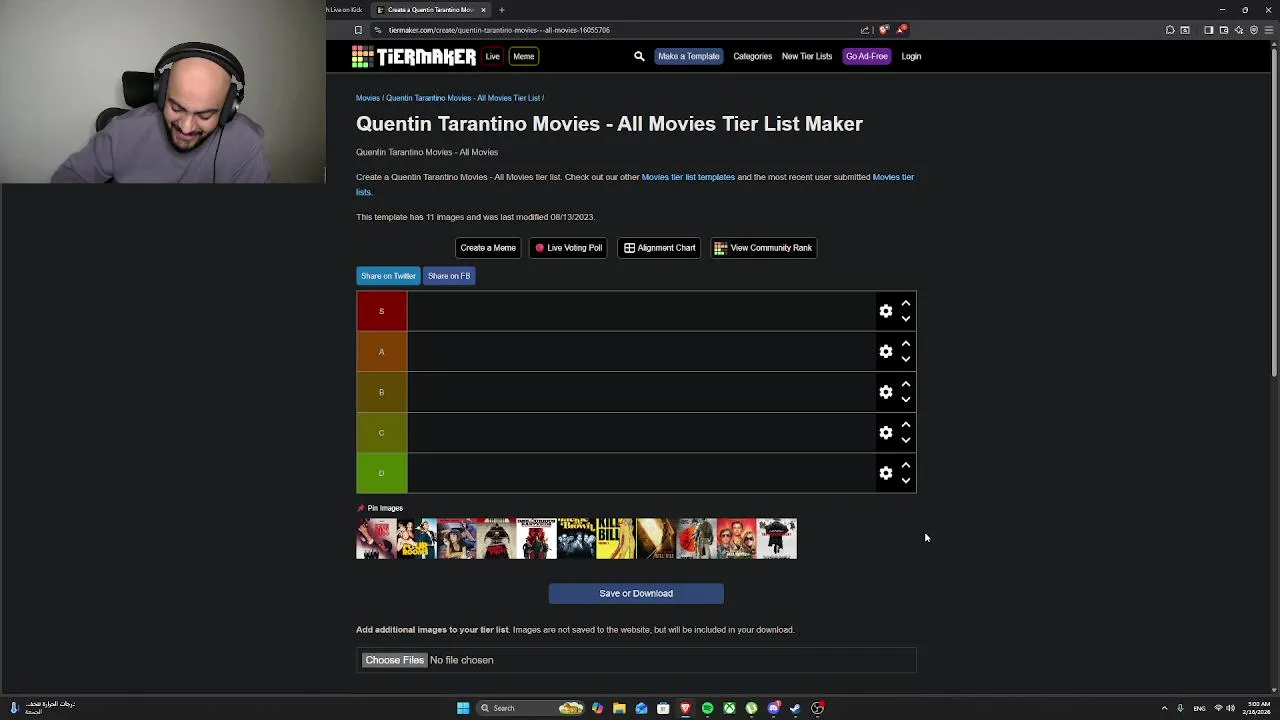Open Spotify from the taskbar

coord(707,708)
